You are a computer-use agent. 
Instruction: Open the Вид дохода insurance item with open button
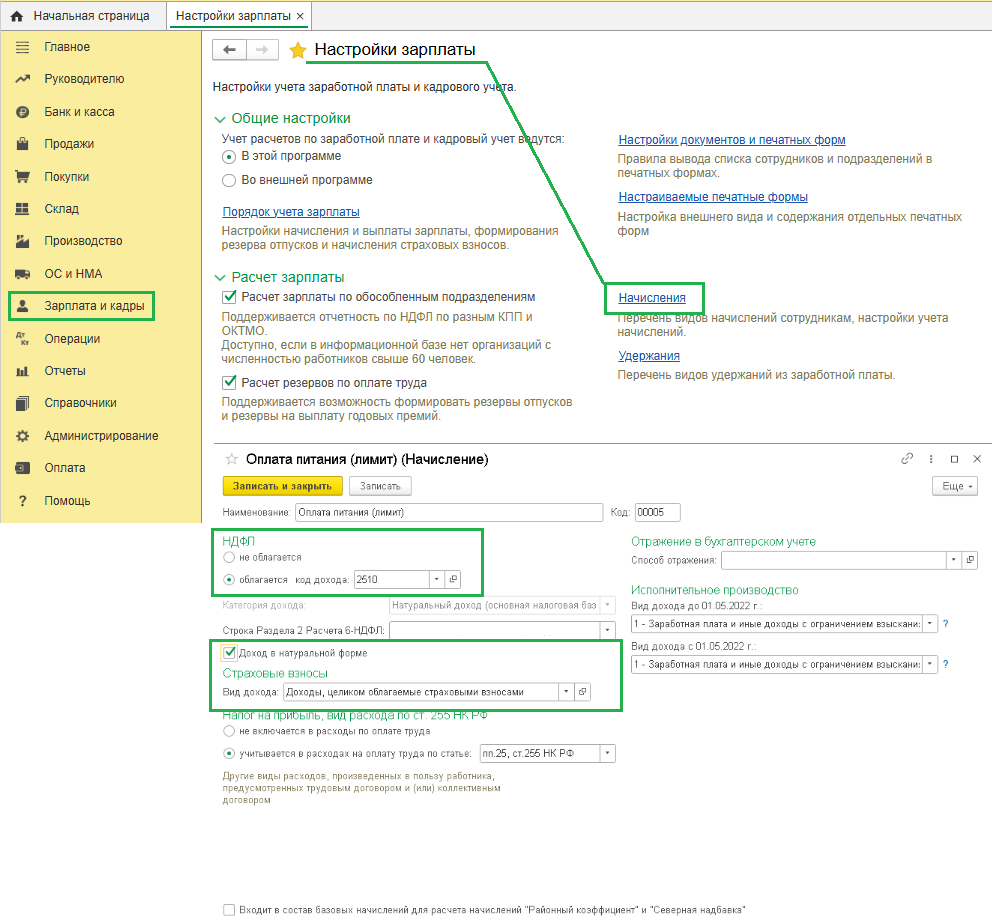582,692
